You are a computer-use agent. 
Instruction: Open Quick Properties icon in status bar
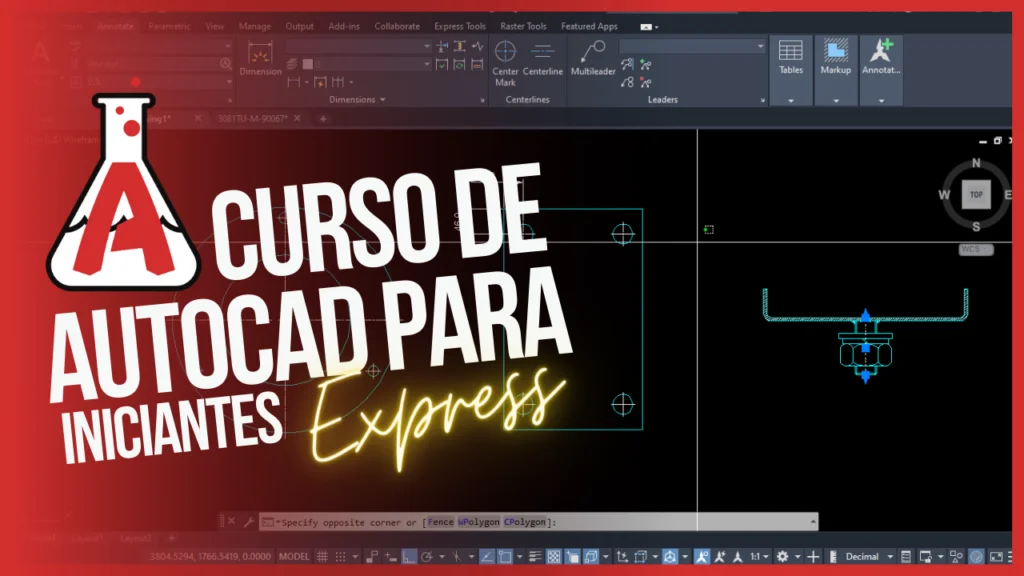pyautogui.click(x=906, y=556)
